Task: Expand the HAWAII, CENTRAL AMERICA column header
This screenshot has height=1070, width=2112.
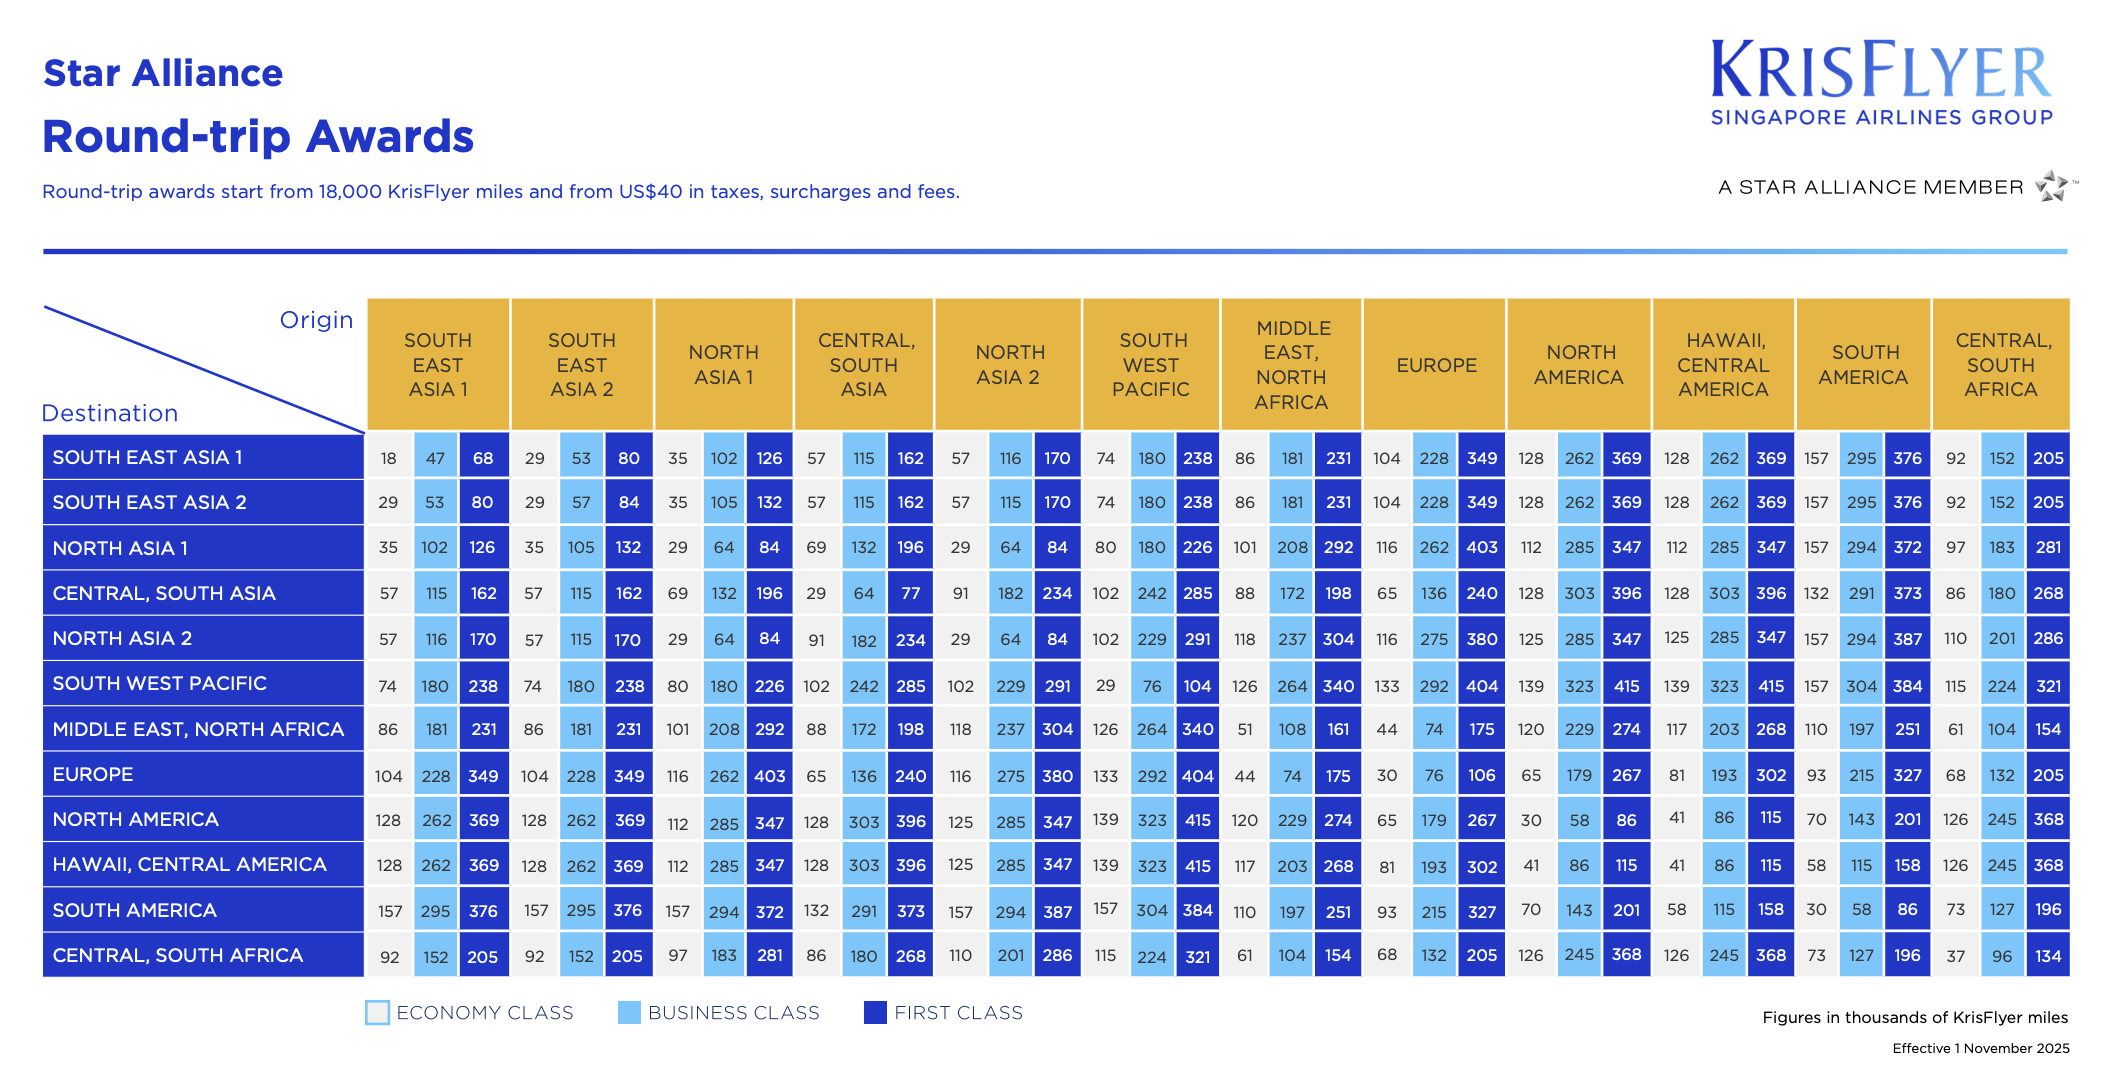Action: 1723,364
